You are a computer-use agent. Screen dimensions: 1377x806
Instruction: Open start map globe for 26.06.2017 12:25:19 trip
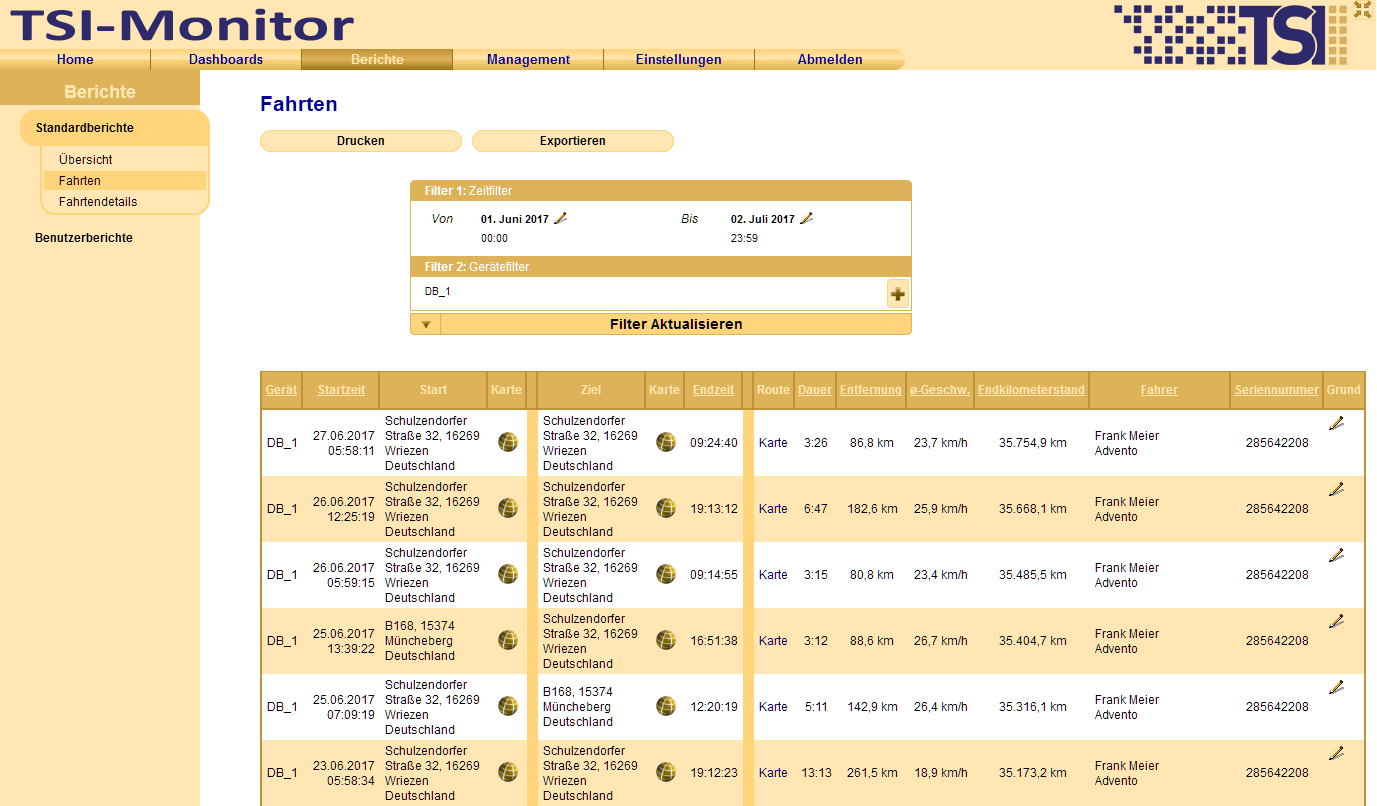point(508,508)
